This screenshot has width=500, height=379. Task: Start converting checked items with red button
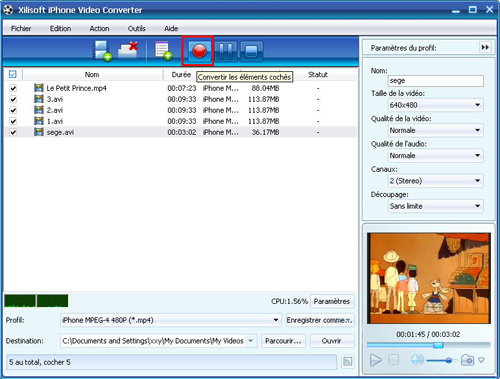(x=199, y=51)
